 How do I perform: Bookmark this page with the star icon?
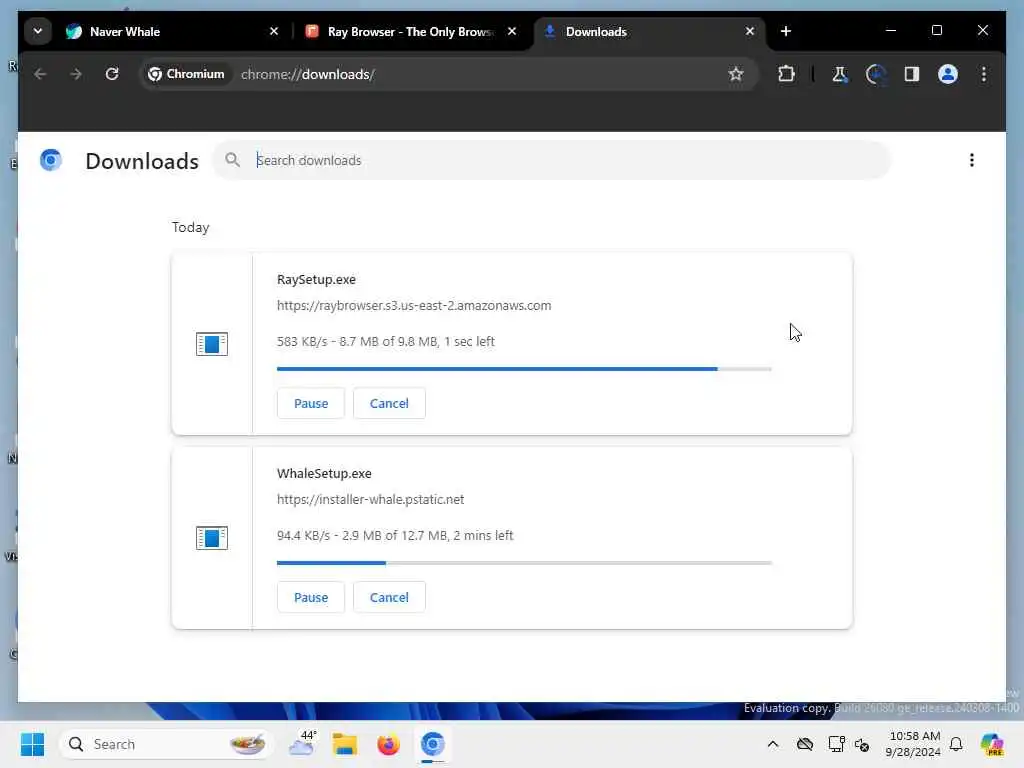(736, 74)
